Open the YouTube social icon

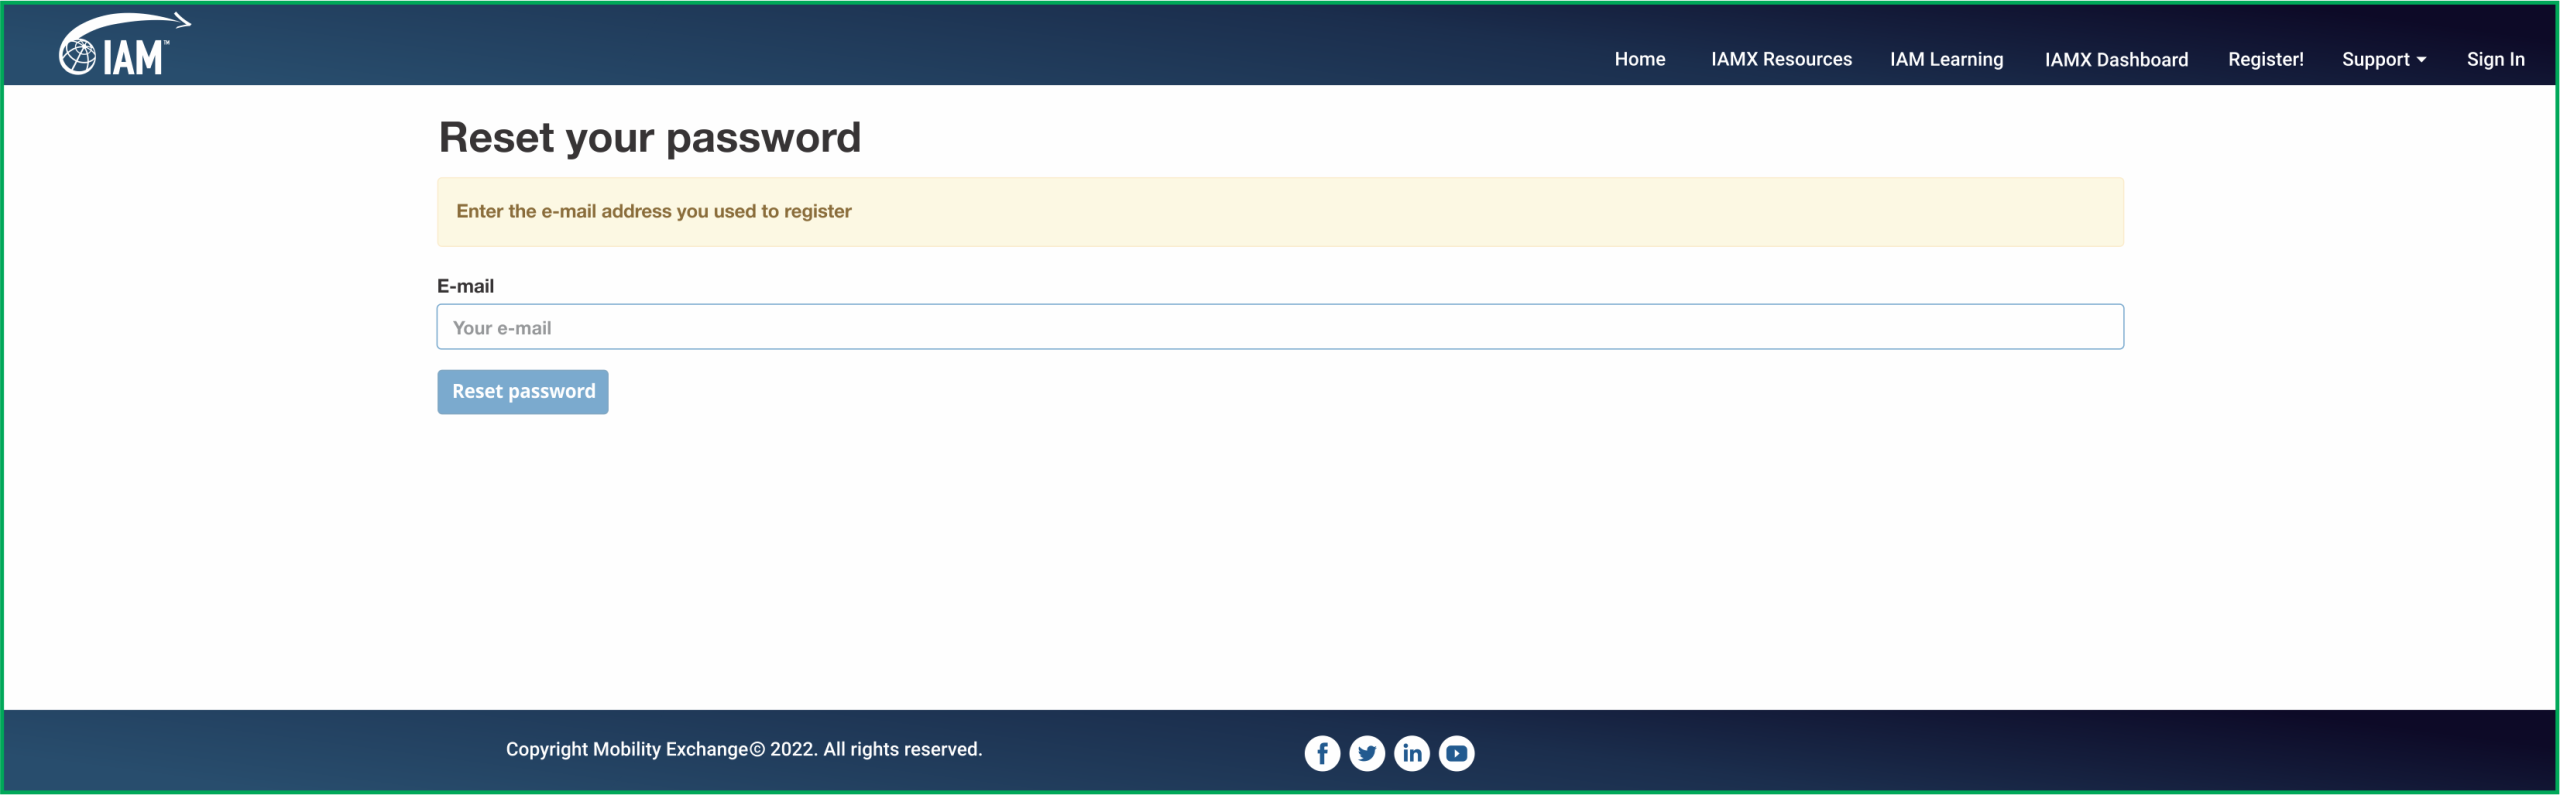(1457, 753)
